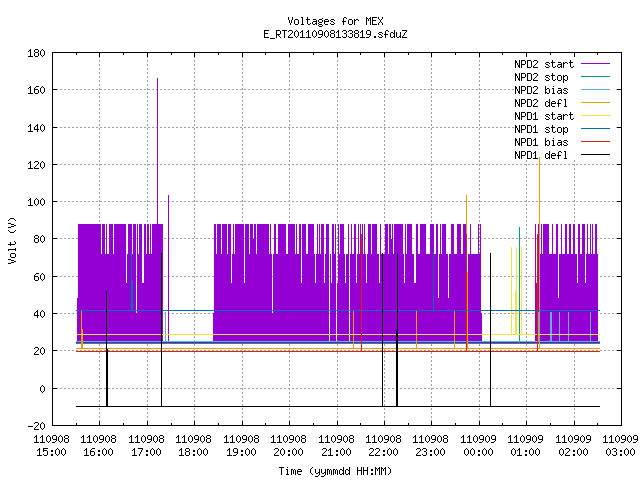Click the yellow NPD1 start legend line sample
This screenshot has height=480, width=640.
click(x=595, y=116)
